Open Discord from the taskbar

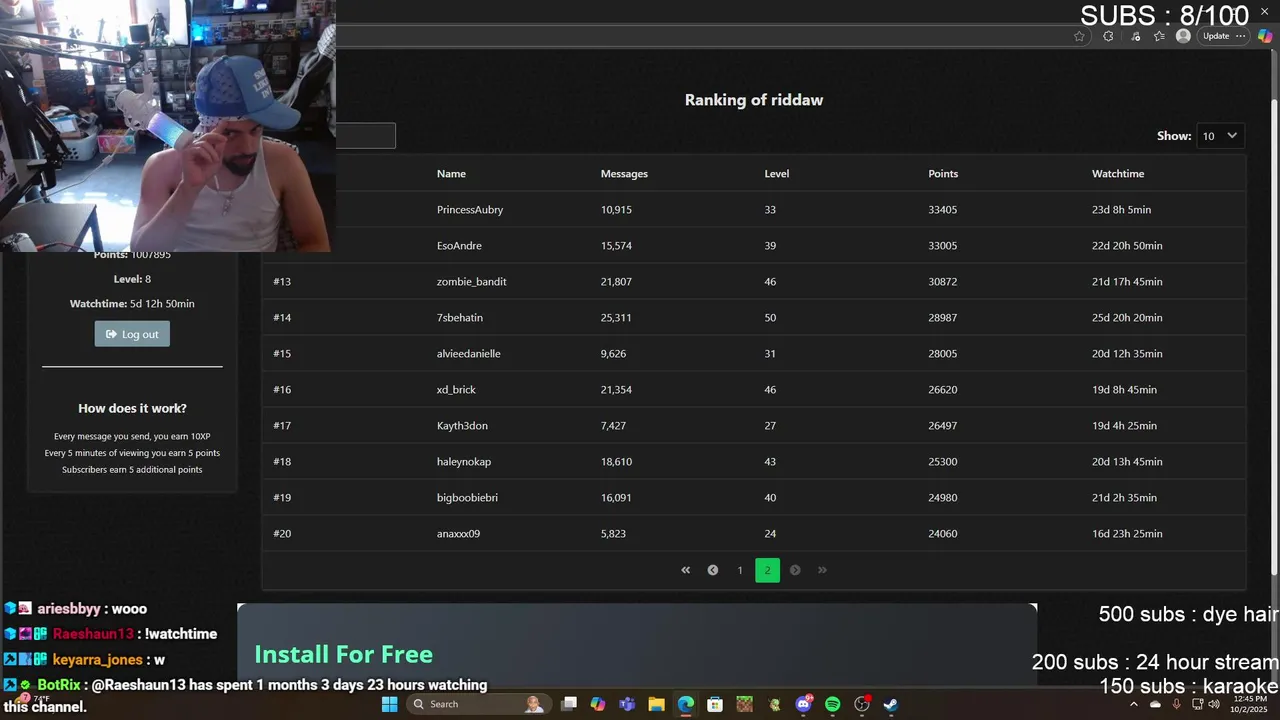803,704
